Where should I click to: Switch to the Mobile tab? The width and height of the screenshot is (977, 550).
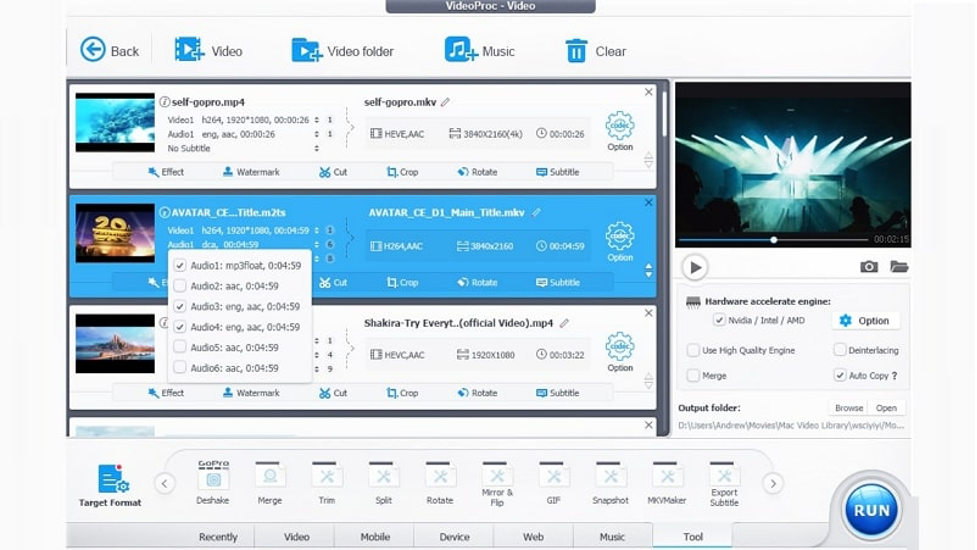[375, 537]
